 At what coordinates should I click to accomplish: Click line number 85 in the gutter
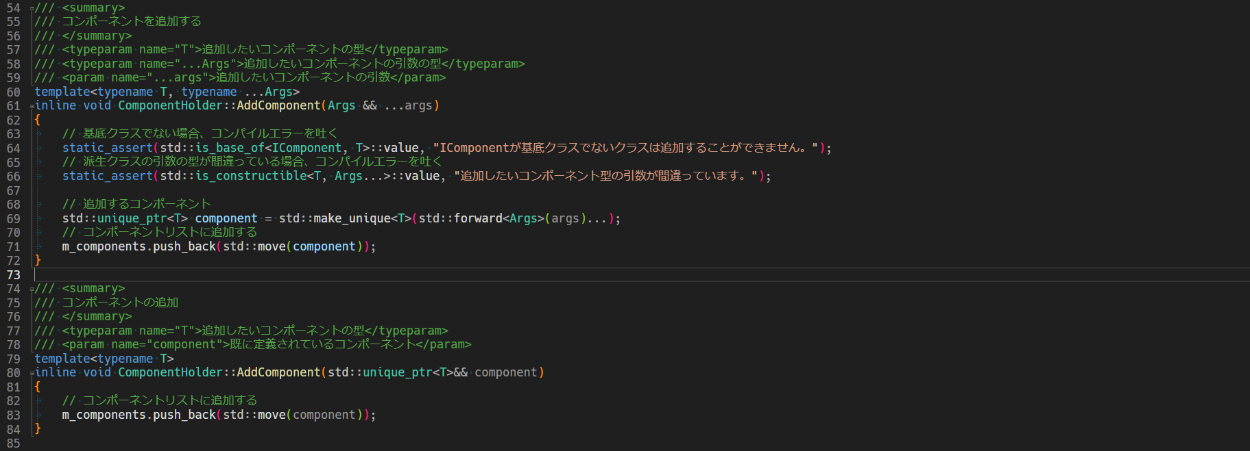12,442
